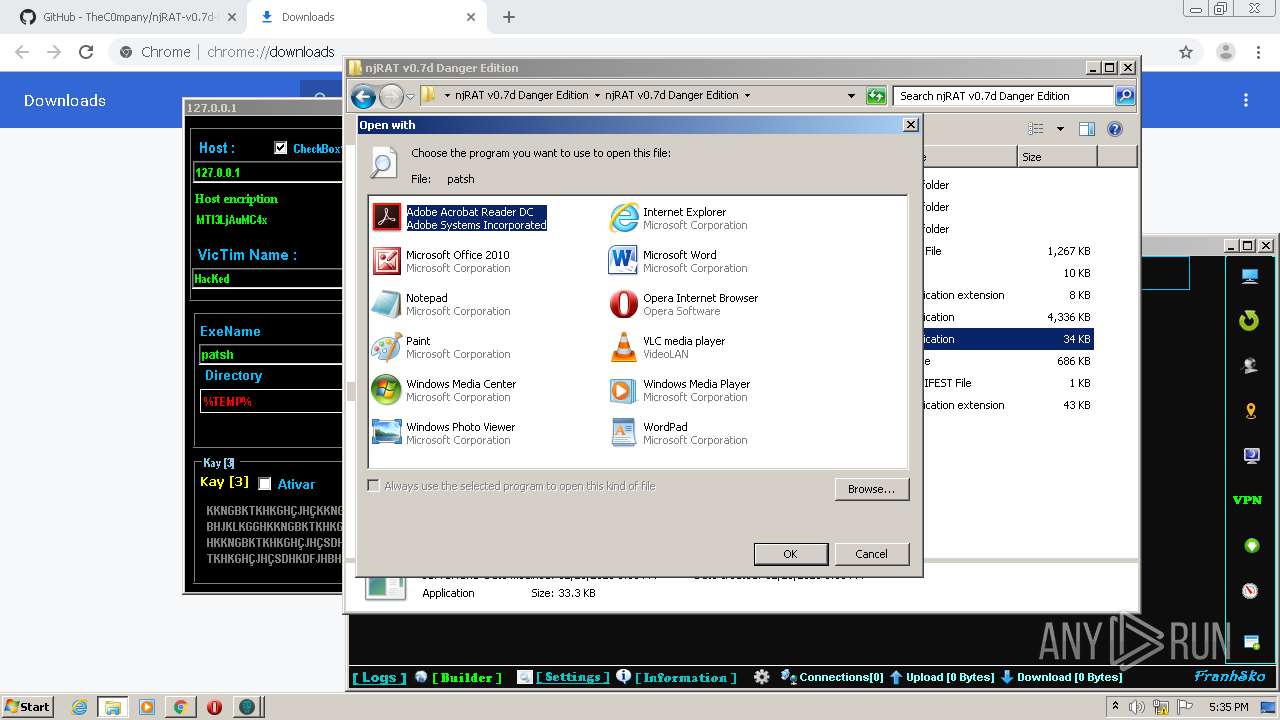
Task: Open a new Chrome tab
Action: click(x=508, y=17)
